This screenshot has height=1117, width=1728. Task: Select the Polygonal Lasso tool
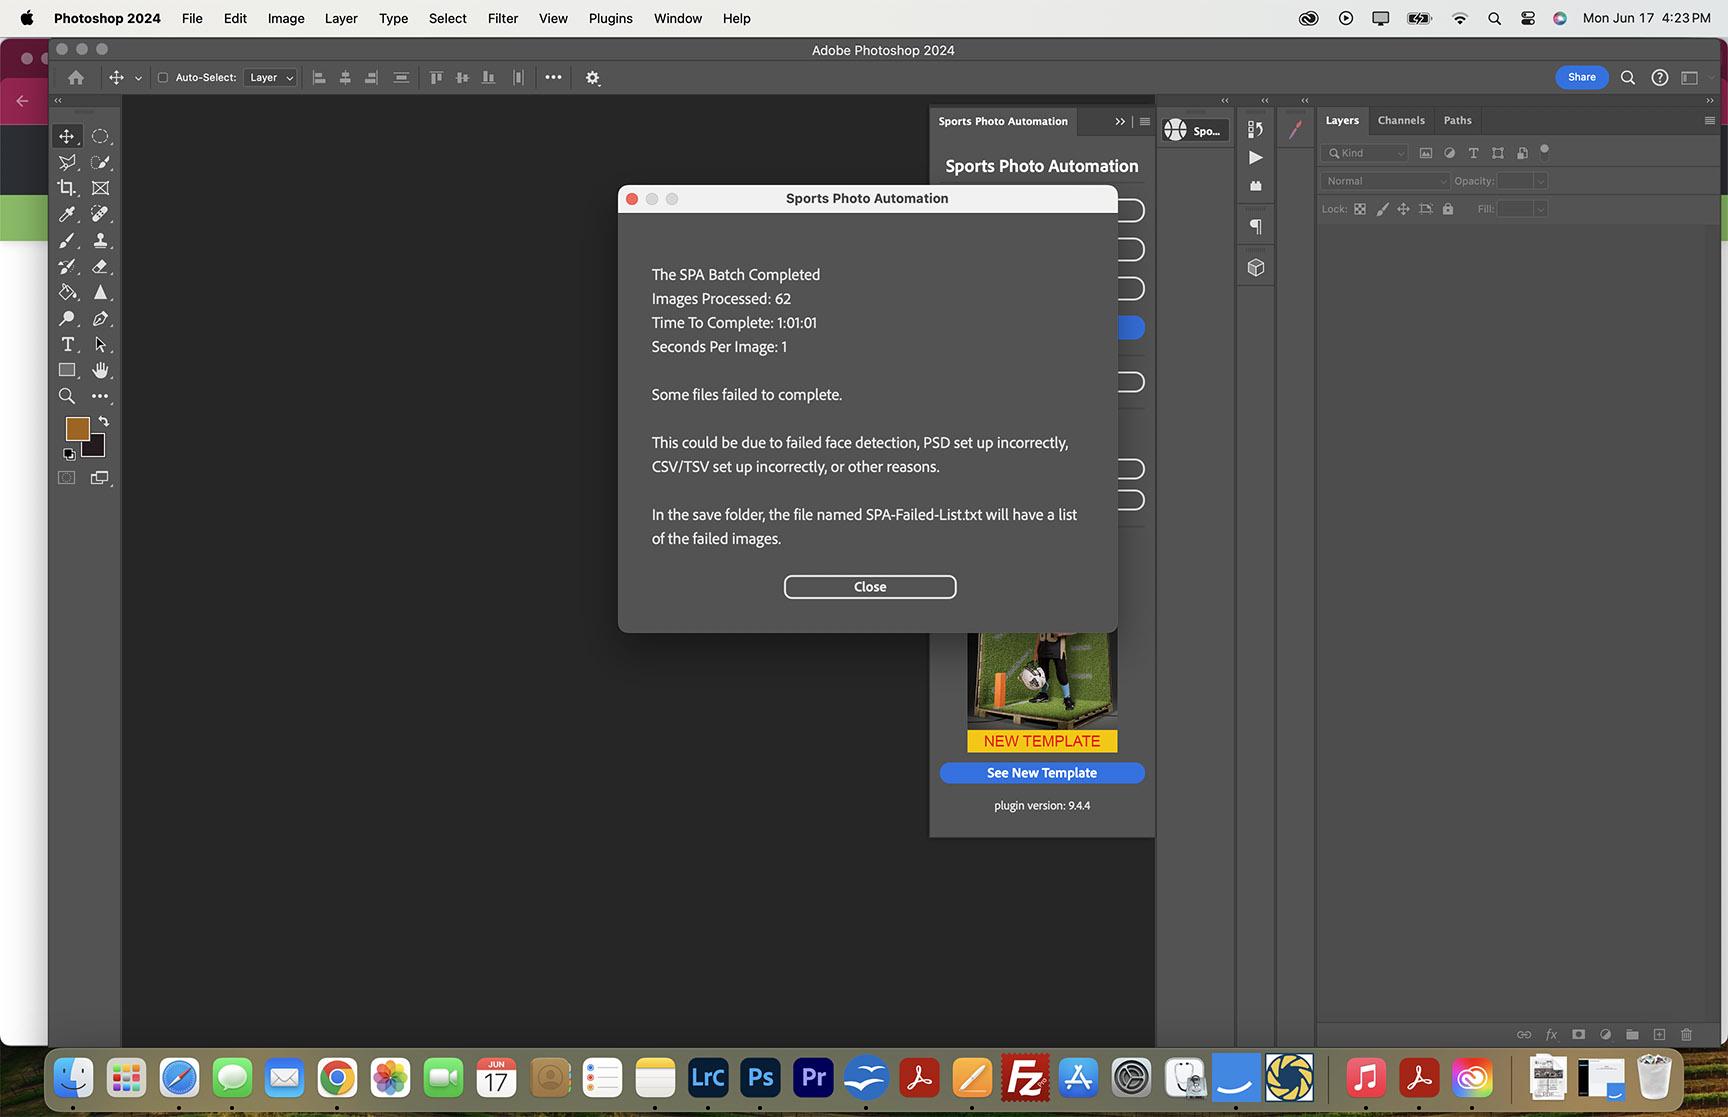pyautogui.click(x=67, y=162)
